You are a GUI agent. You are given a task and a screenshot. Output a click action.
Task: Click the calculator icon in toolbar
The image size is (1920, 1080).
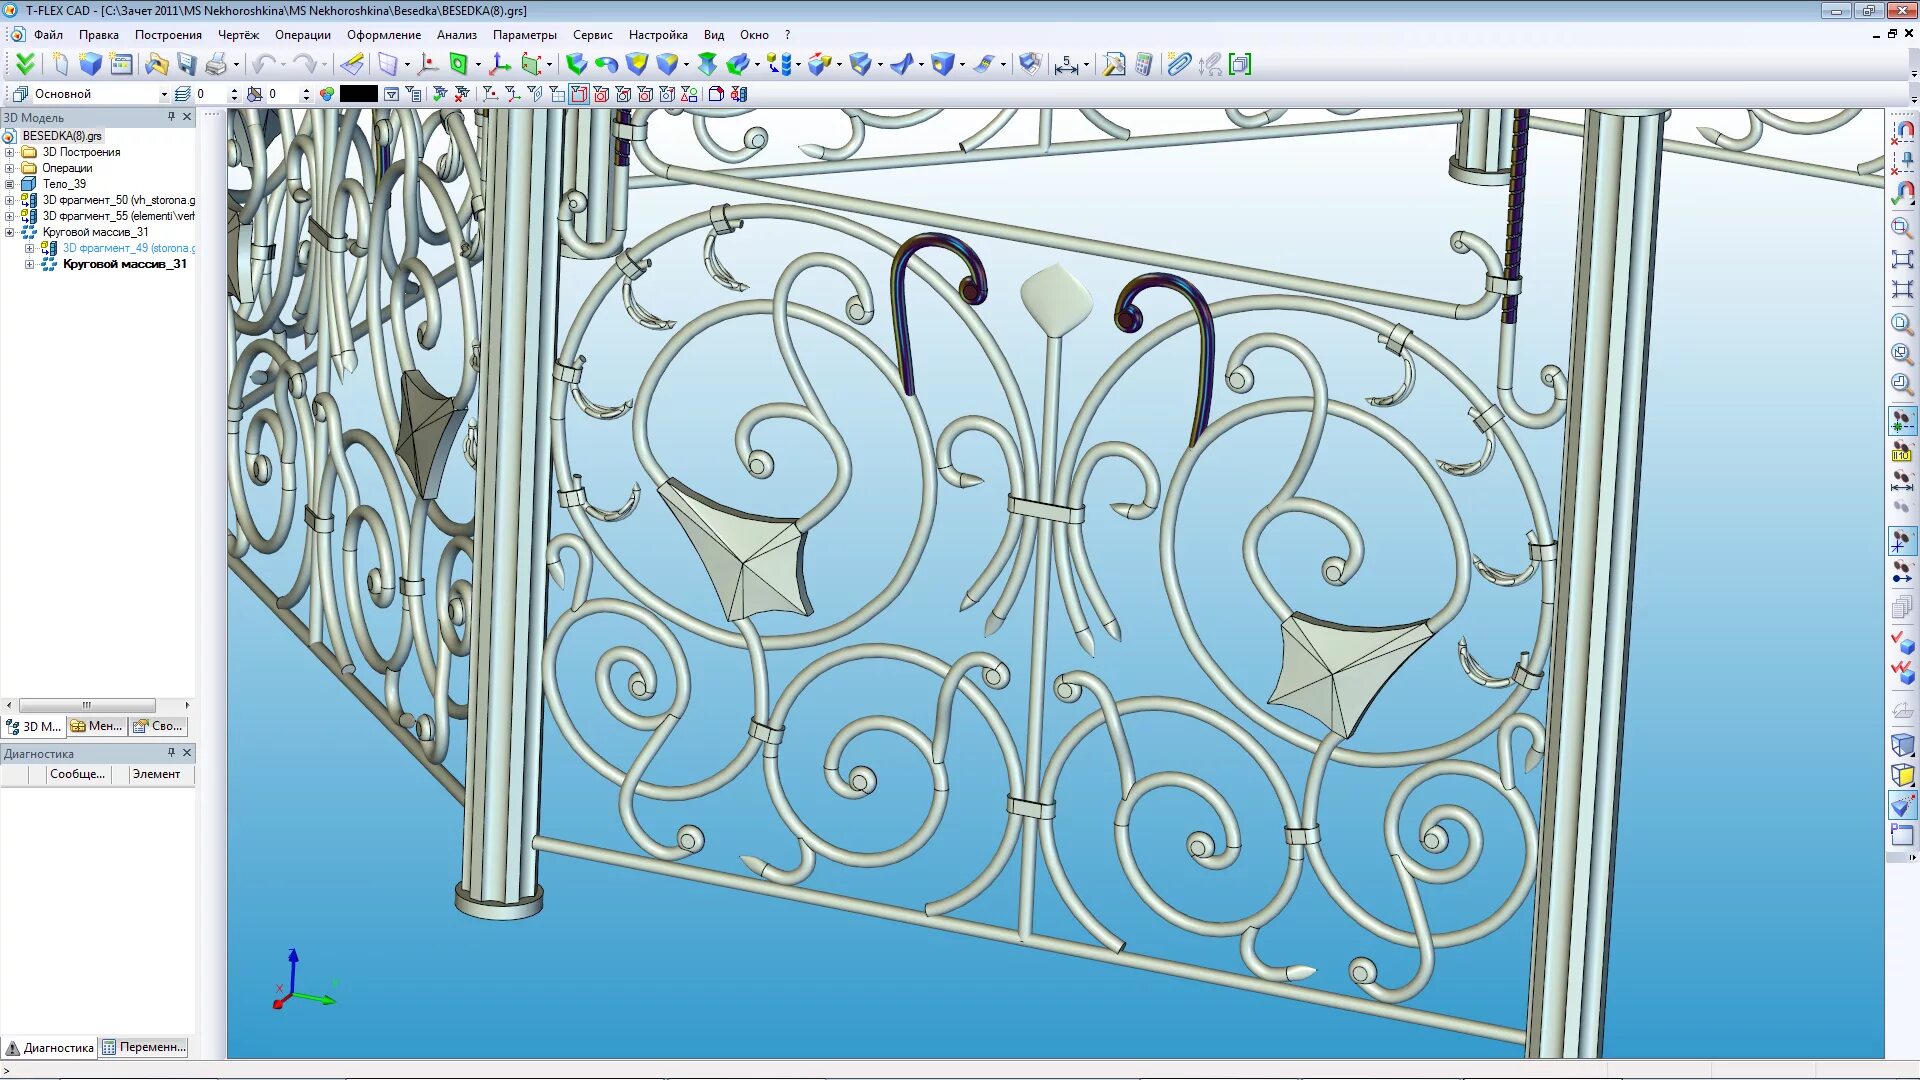pos(1144,65)
